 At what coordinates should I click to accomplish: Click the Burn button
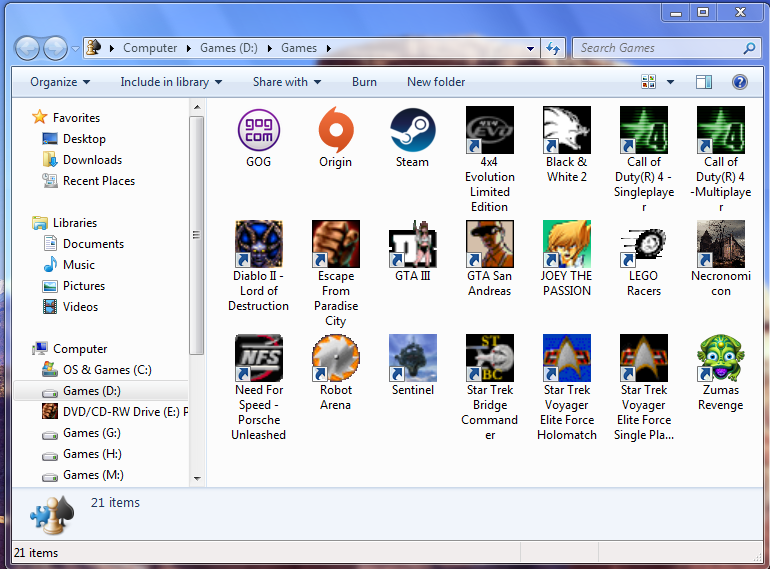(x=364, y=82)
